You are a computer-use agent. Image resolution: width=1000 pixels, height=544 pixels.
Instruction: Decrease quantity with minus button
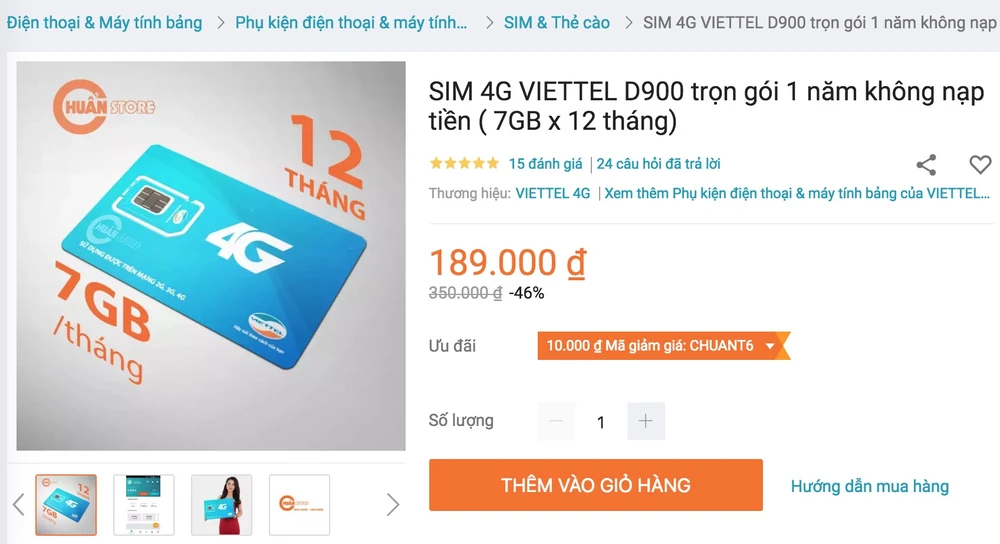click(x=556, y=421)
